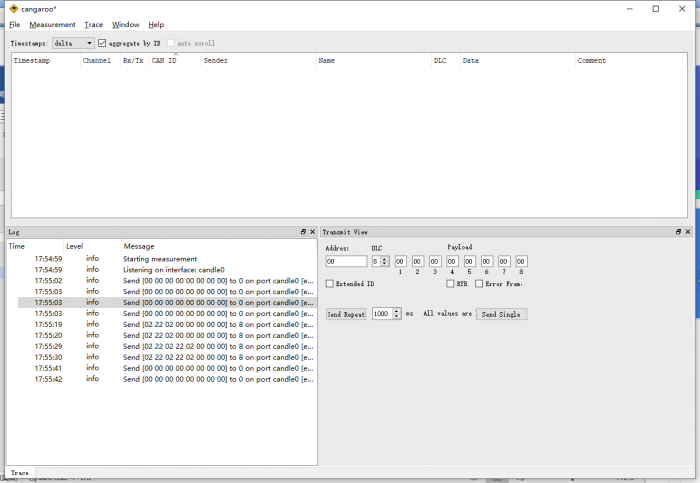Viewport: 700px width, 483px height.
Task: Click payload byte 3 field
Action: [x=435, y=262]
